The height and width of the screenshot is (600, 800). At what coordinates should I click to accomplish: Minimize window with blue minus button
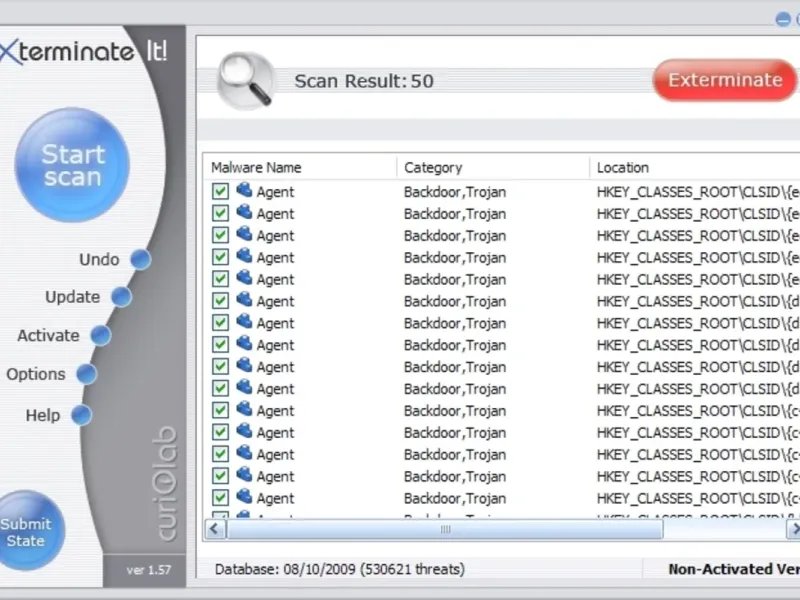click(x=783, y=19)
